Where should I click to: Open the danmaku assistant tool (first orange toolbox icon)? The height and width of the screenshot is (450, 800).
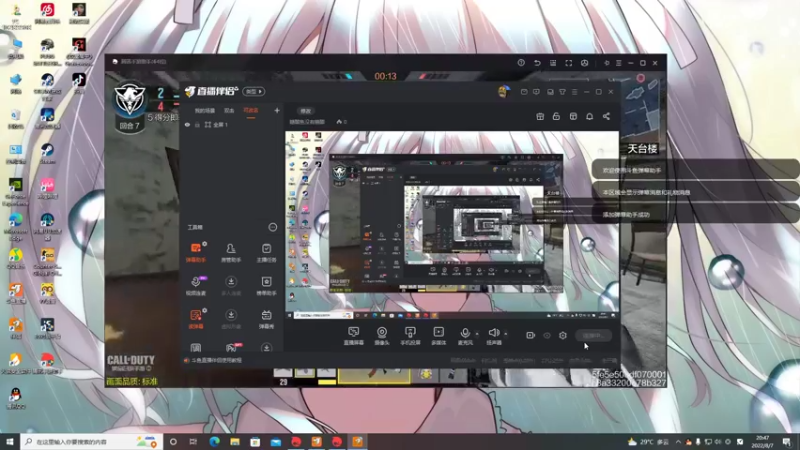(x=196, y=252)
